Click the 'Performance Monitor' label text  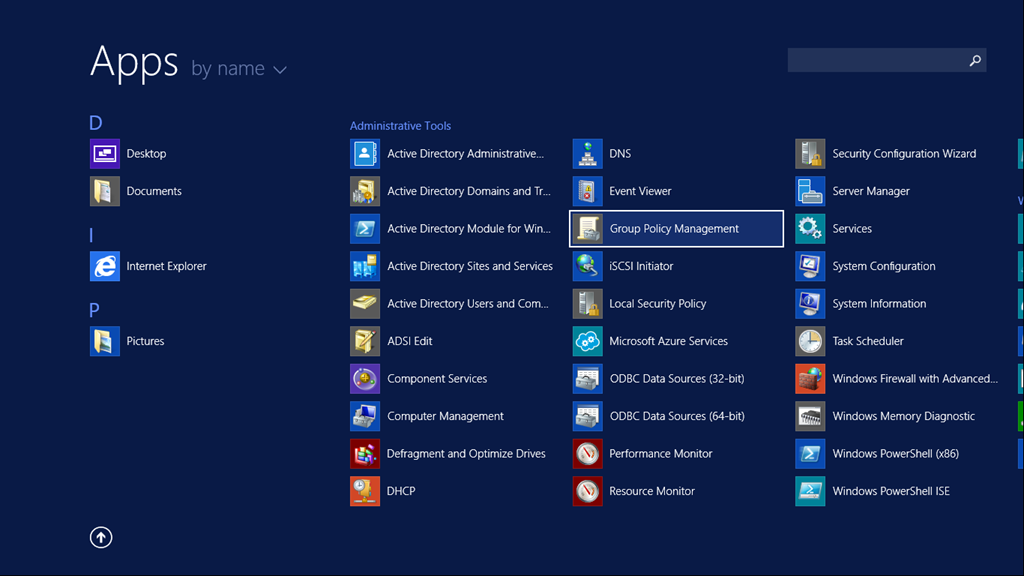click(660, 454)
